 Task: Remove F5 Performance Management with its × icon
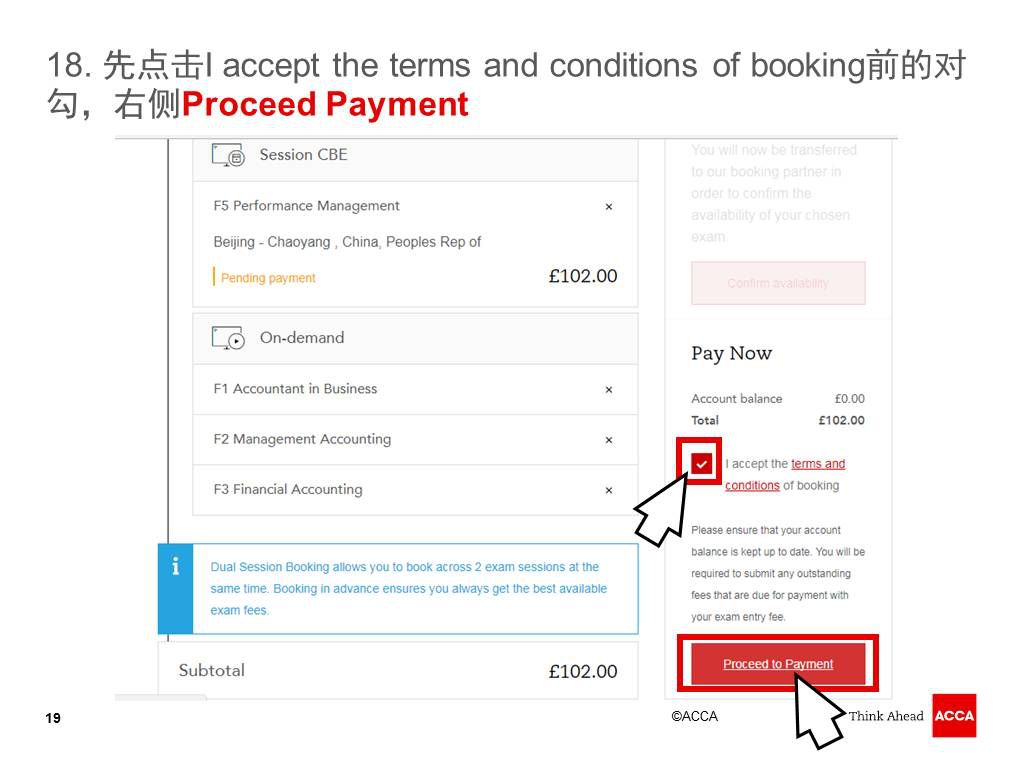pyautogui.click(x=609, y=206)
